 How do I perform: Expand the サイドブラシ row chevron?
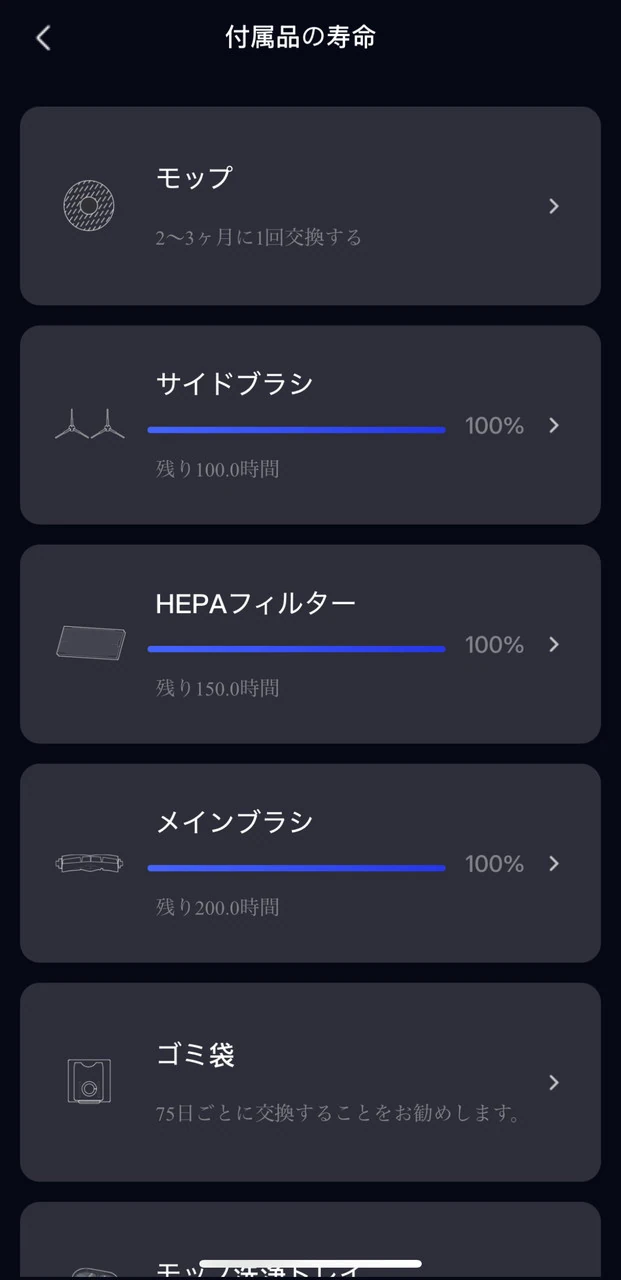click(554, 425)
